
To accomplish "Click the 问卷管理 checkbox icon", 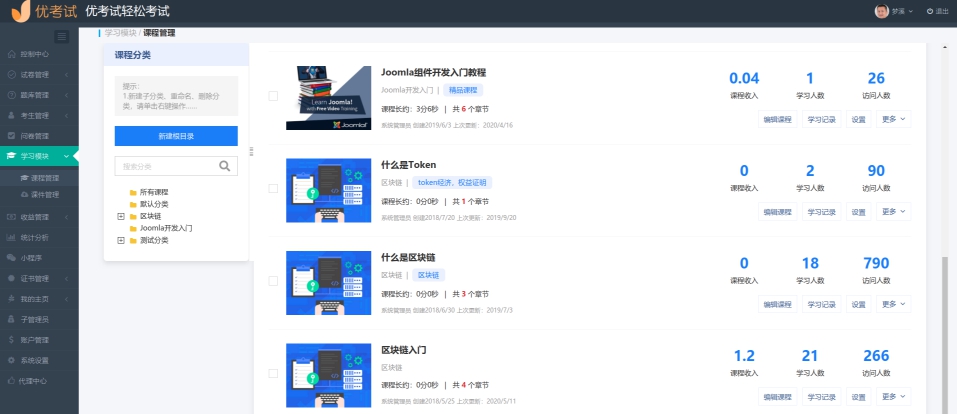I will click(11, 136).
